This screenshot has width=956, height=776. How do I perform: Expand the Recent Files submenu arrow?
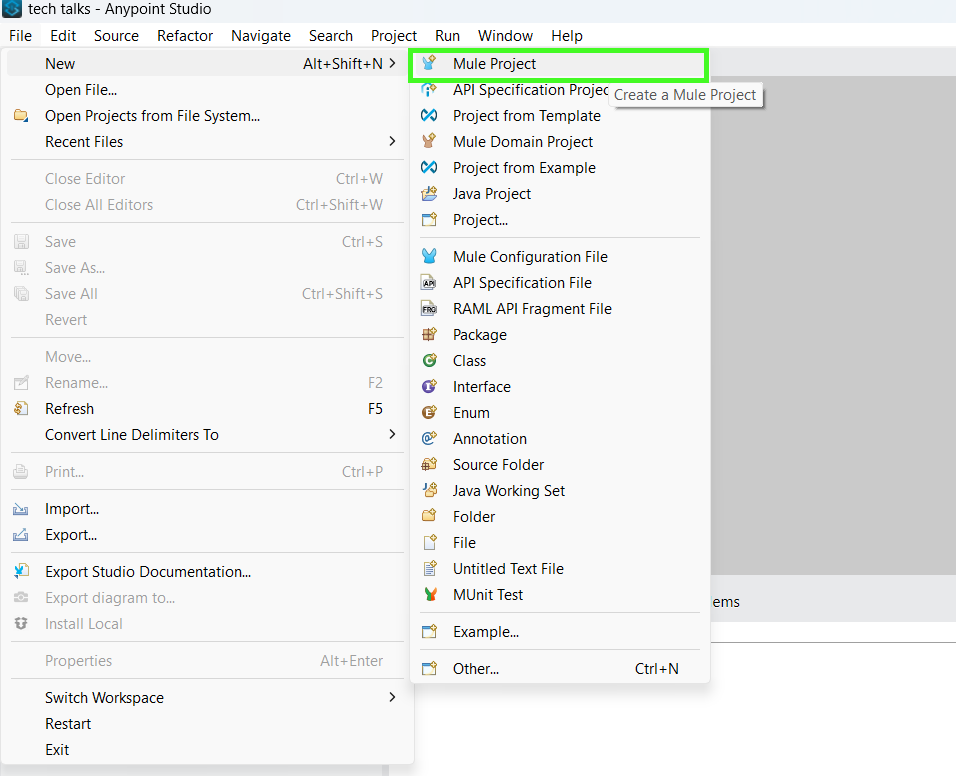click(x=392, y=141)
